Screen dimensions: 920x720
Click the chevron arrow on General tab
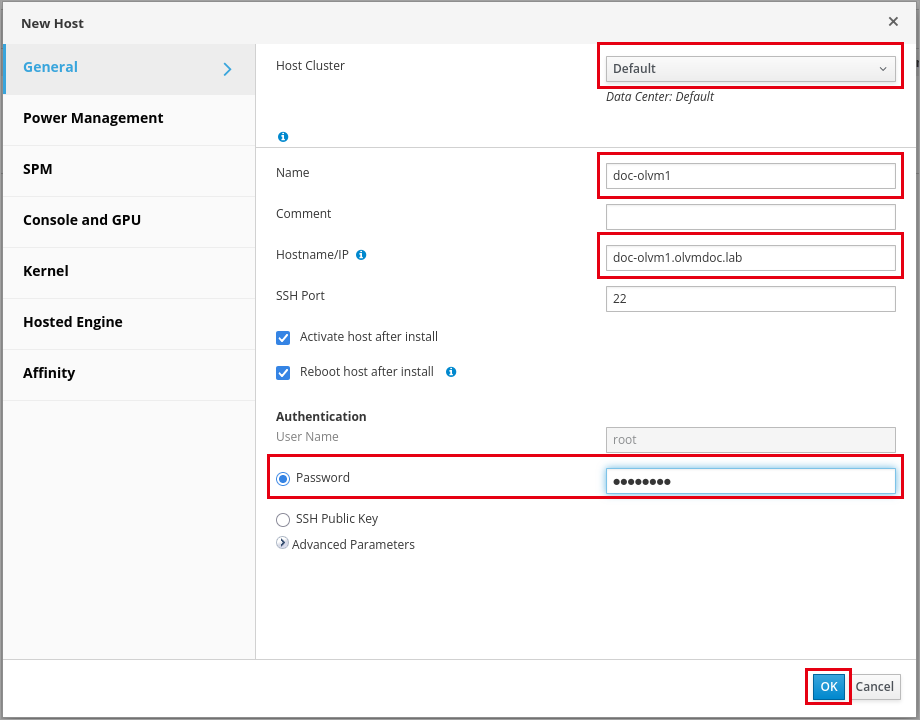(x=228, y=69)
